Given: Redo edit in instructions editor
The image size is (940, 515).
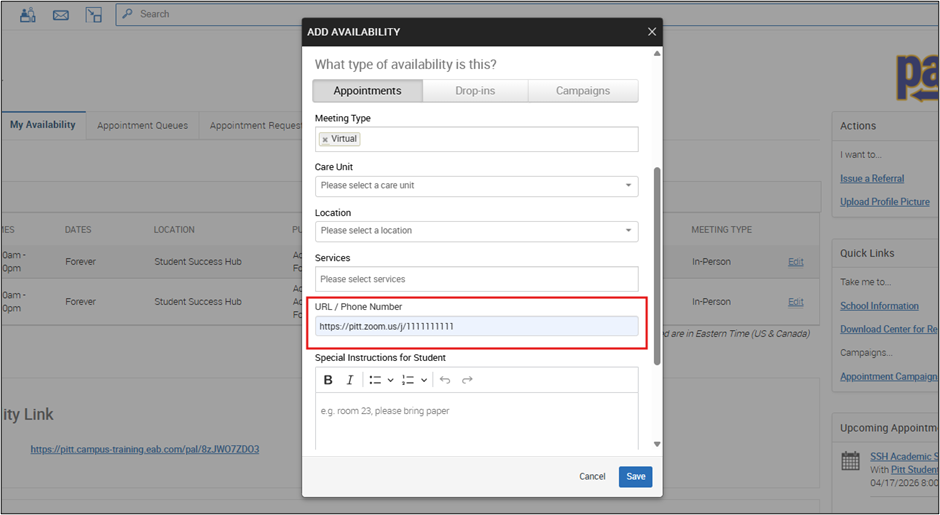Looking at the screenshot, I should [x=467, y=380].
